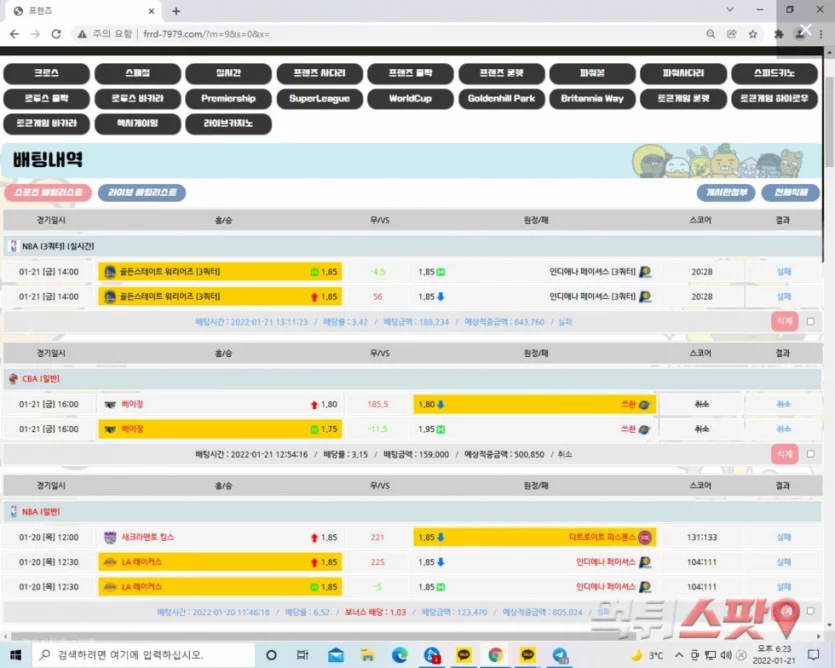Open File Explorer from the taskbar
Viewport: 835px width, 668px height.
tap(367, 655)
